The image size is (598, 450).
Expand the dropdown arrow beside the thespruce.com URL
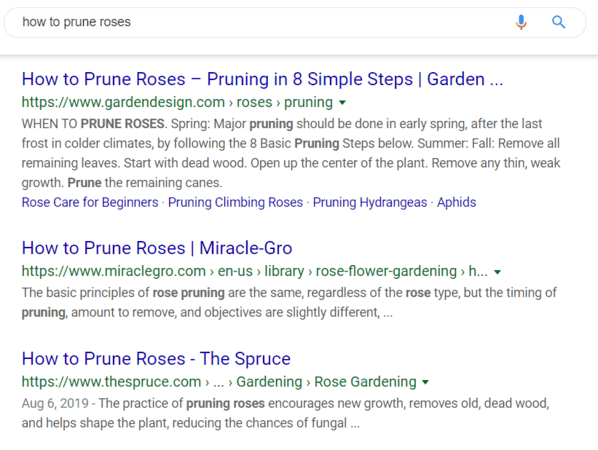point(426,382)
